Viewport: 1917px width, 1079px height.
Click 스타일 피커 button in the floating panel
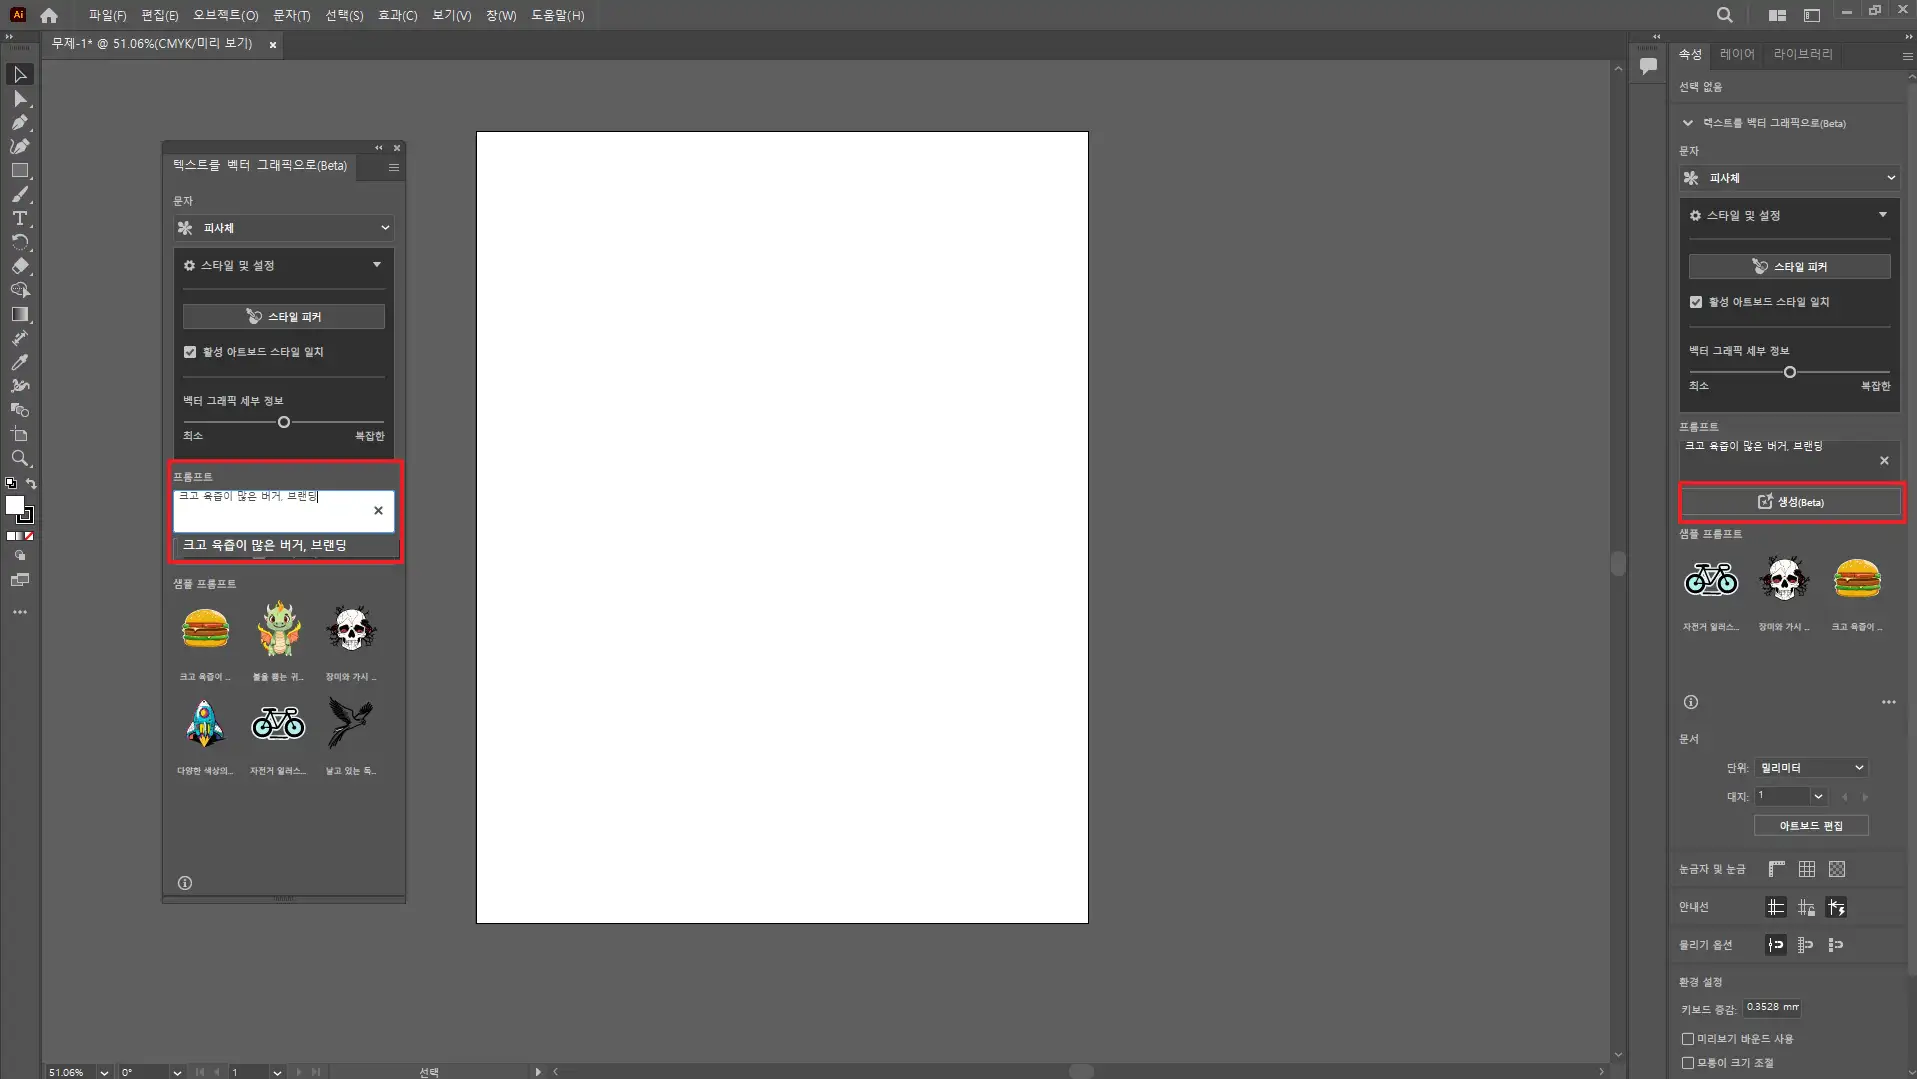coord(284,317)
